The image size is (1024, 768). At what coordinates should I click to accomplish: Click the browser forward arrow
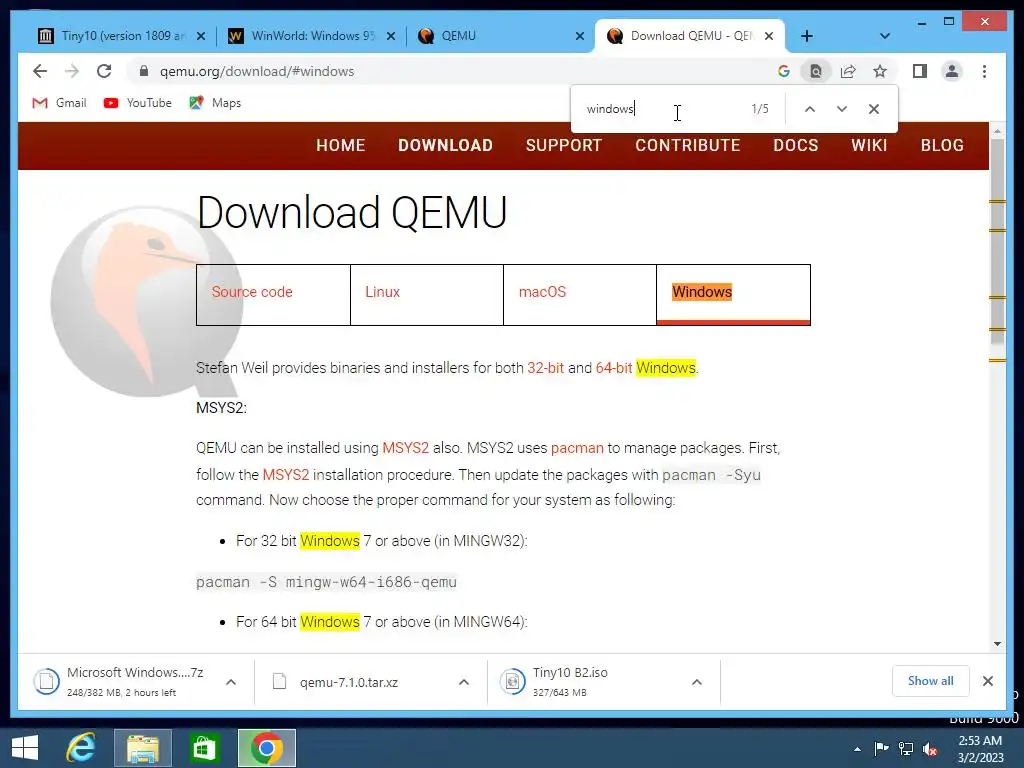[x=72, y=71]
